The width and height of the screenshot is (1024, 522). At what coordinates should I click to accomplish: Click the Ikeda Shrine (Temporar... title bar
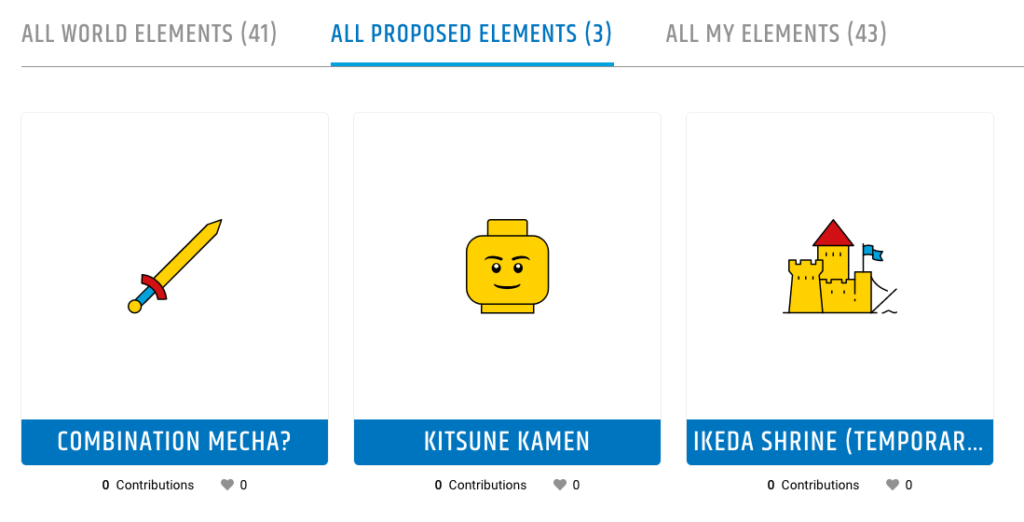point(840,442)
